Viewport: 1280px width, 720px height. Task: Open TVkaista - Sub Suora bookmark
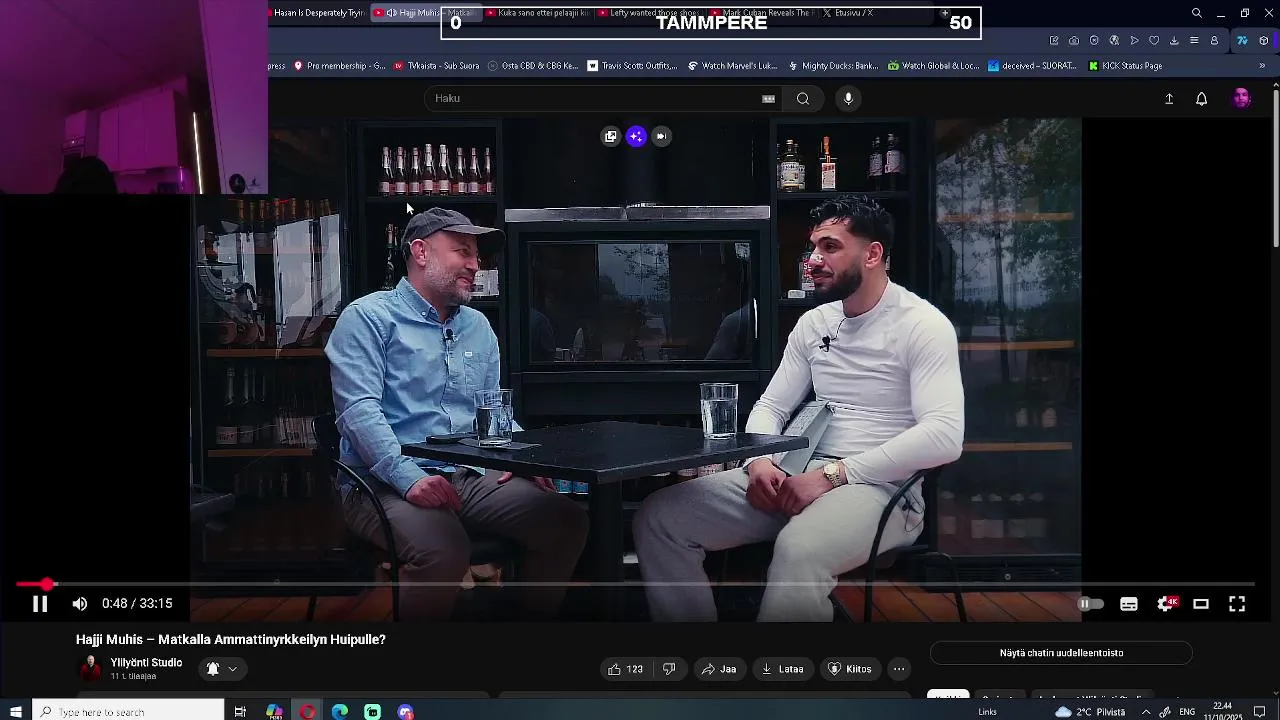point(437,66)
